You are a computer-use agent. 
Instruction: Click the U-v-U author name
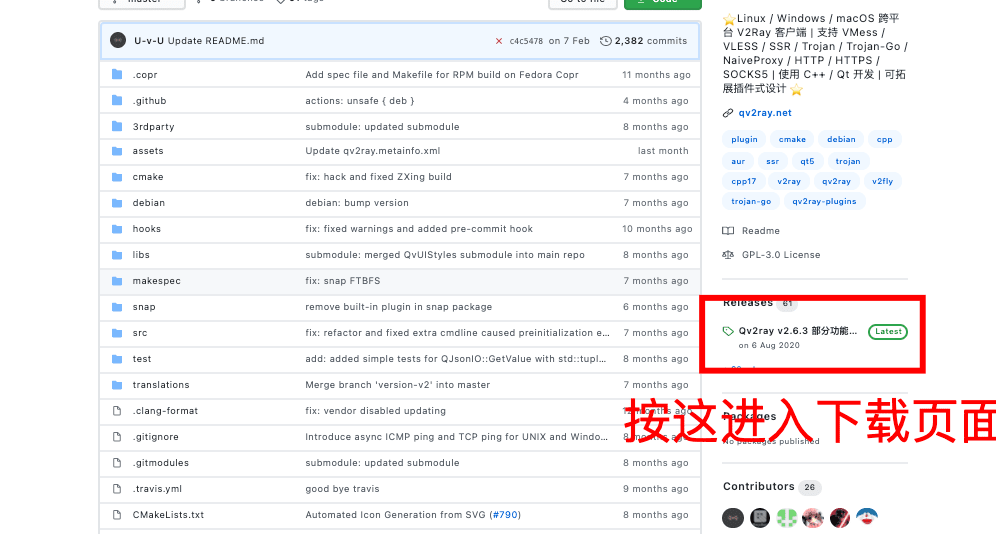149,41
